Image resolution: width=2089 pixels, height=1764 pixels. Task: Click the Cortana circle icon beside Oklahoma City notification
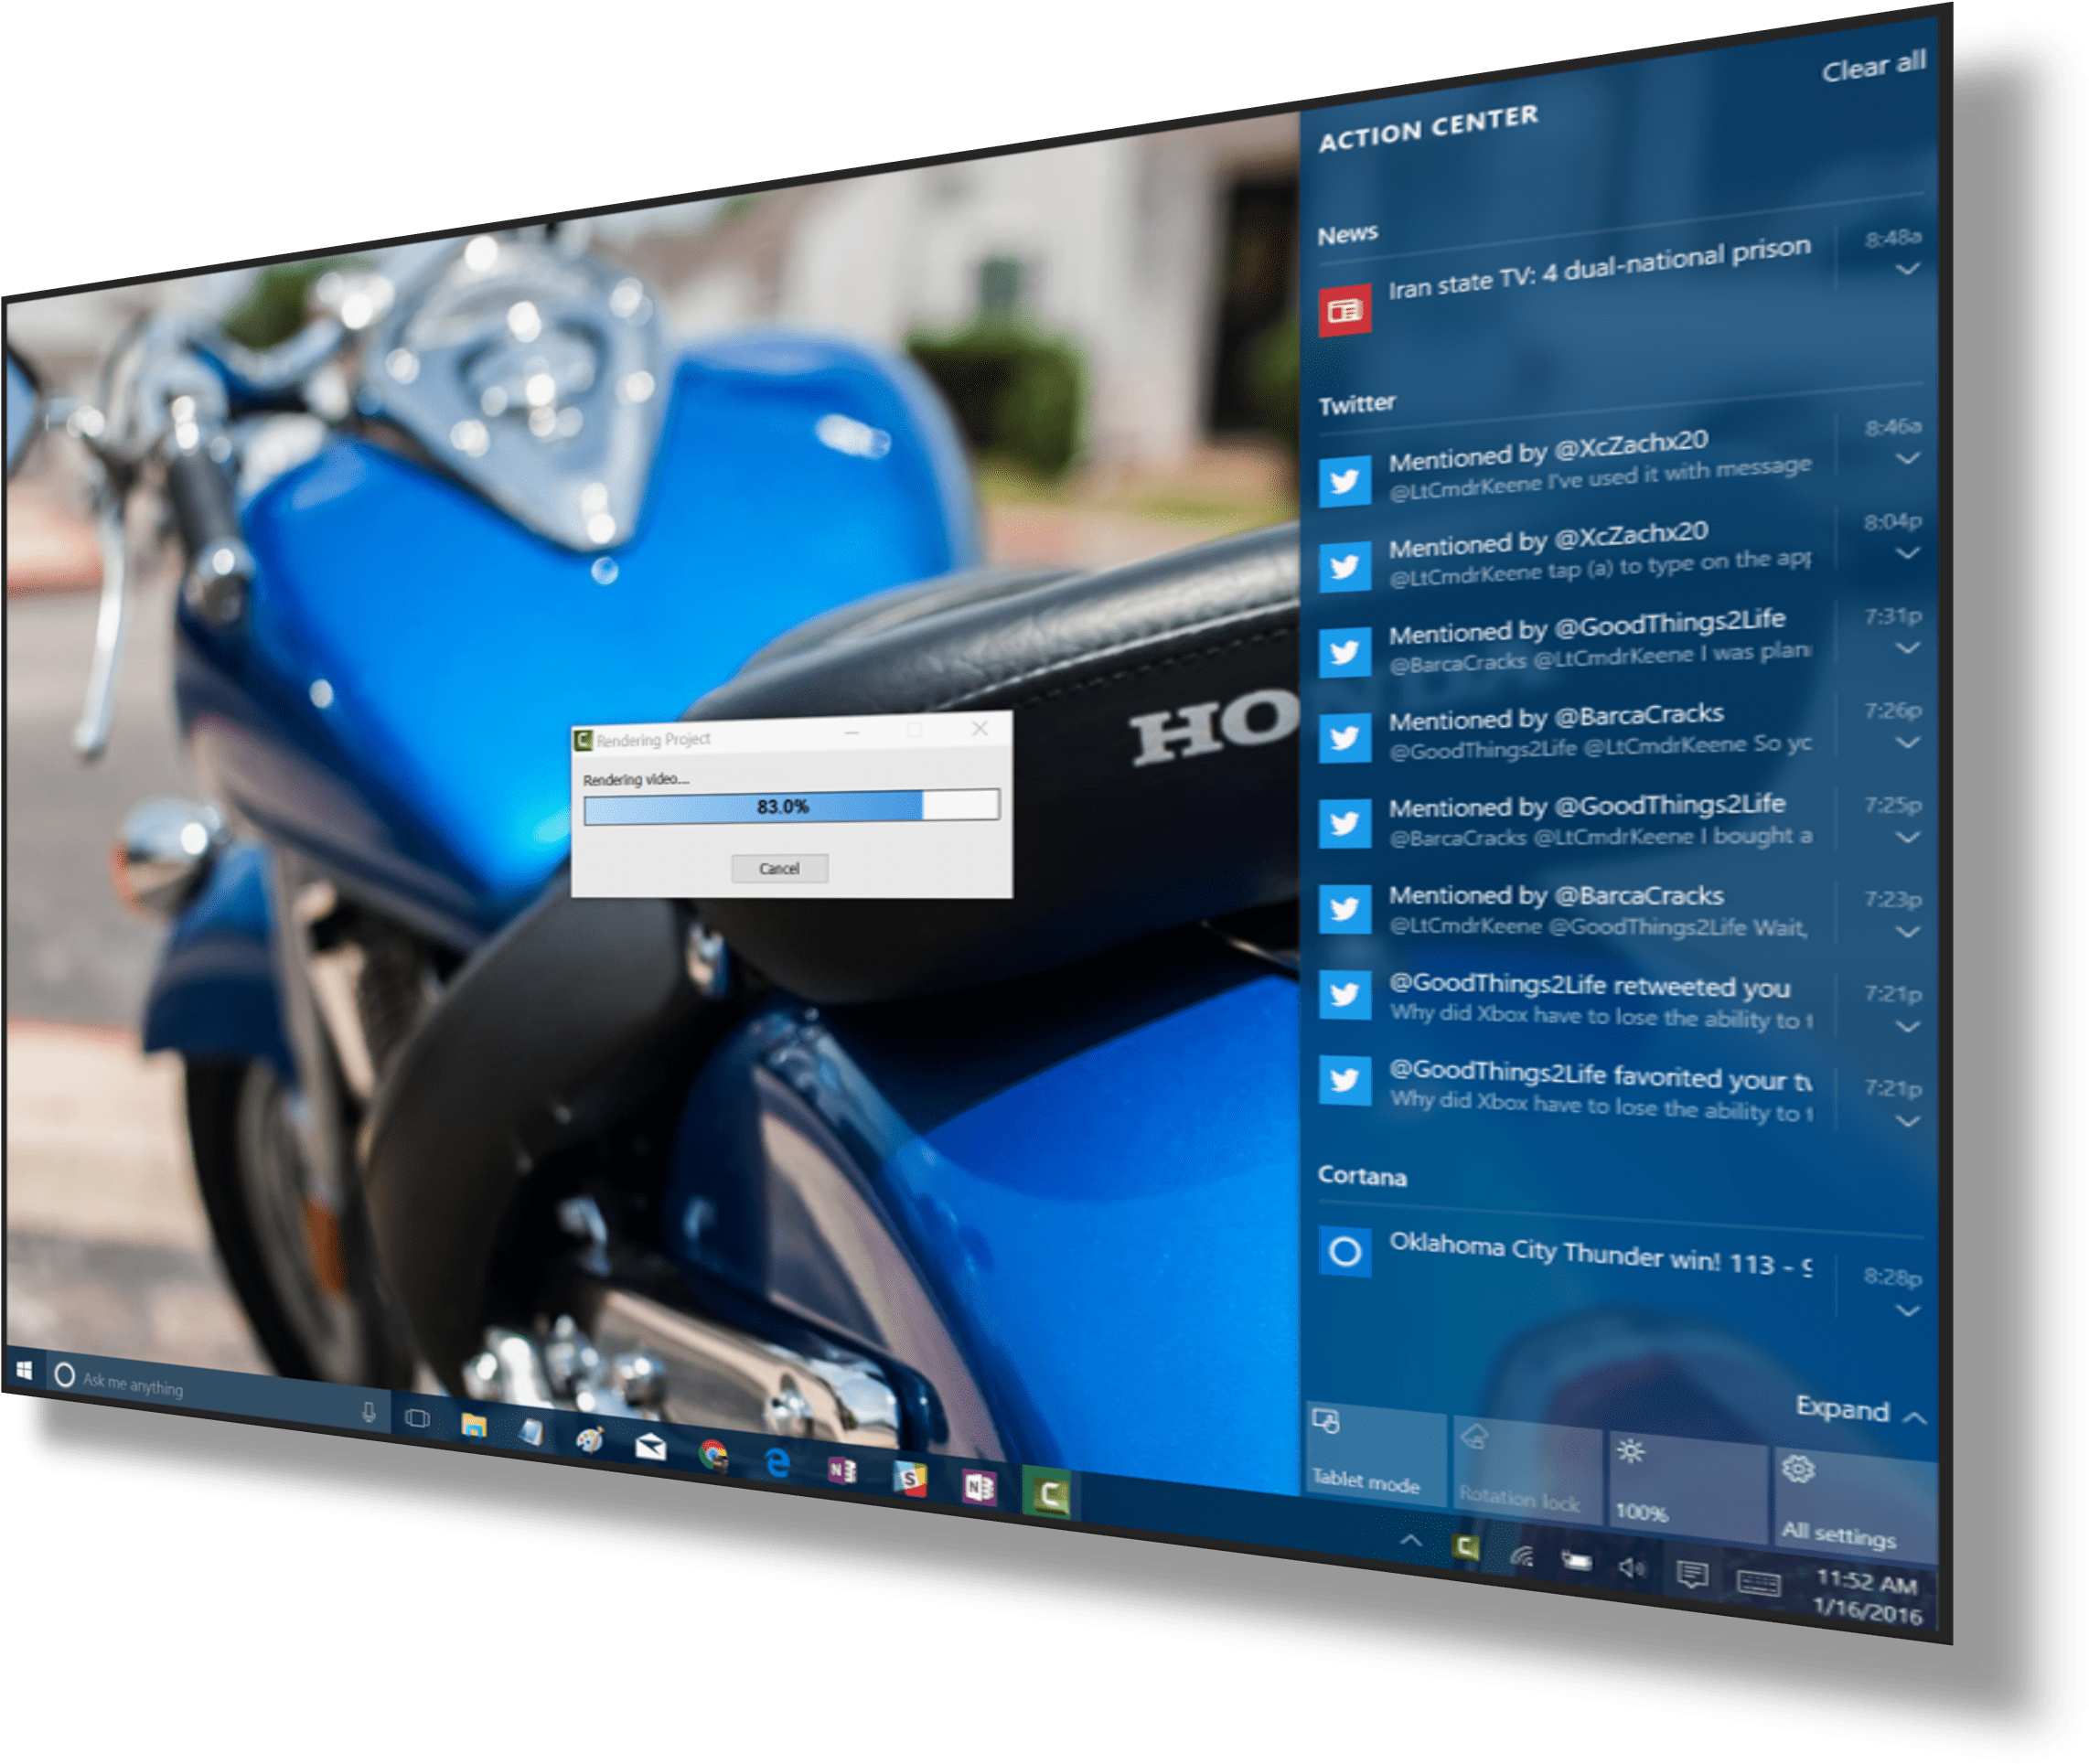click(x=1344, y=1251)
